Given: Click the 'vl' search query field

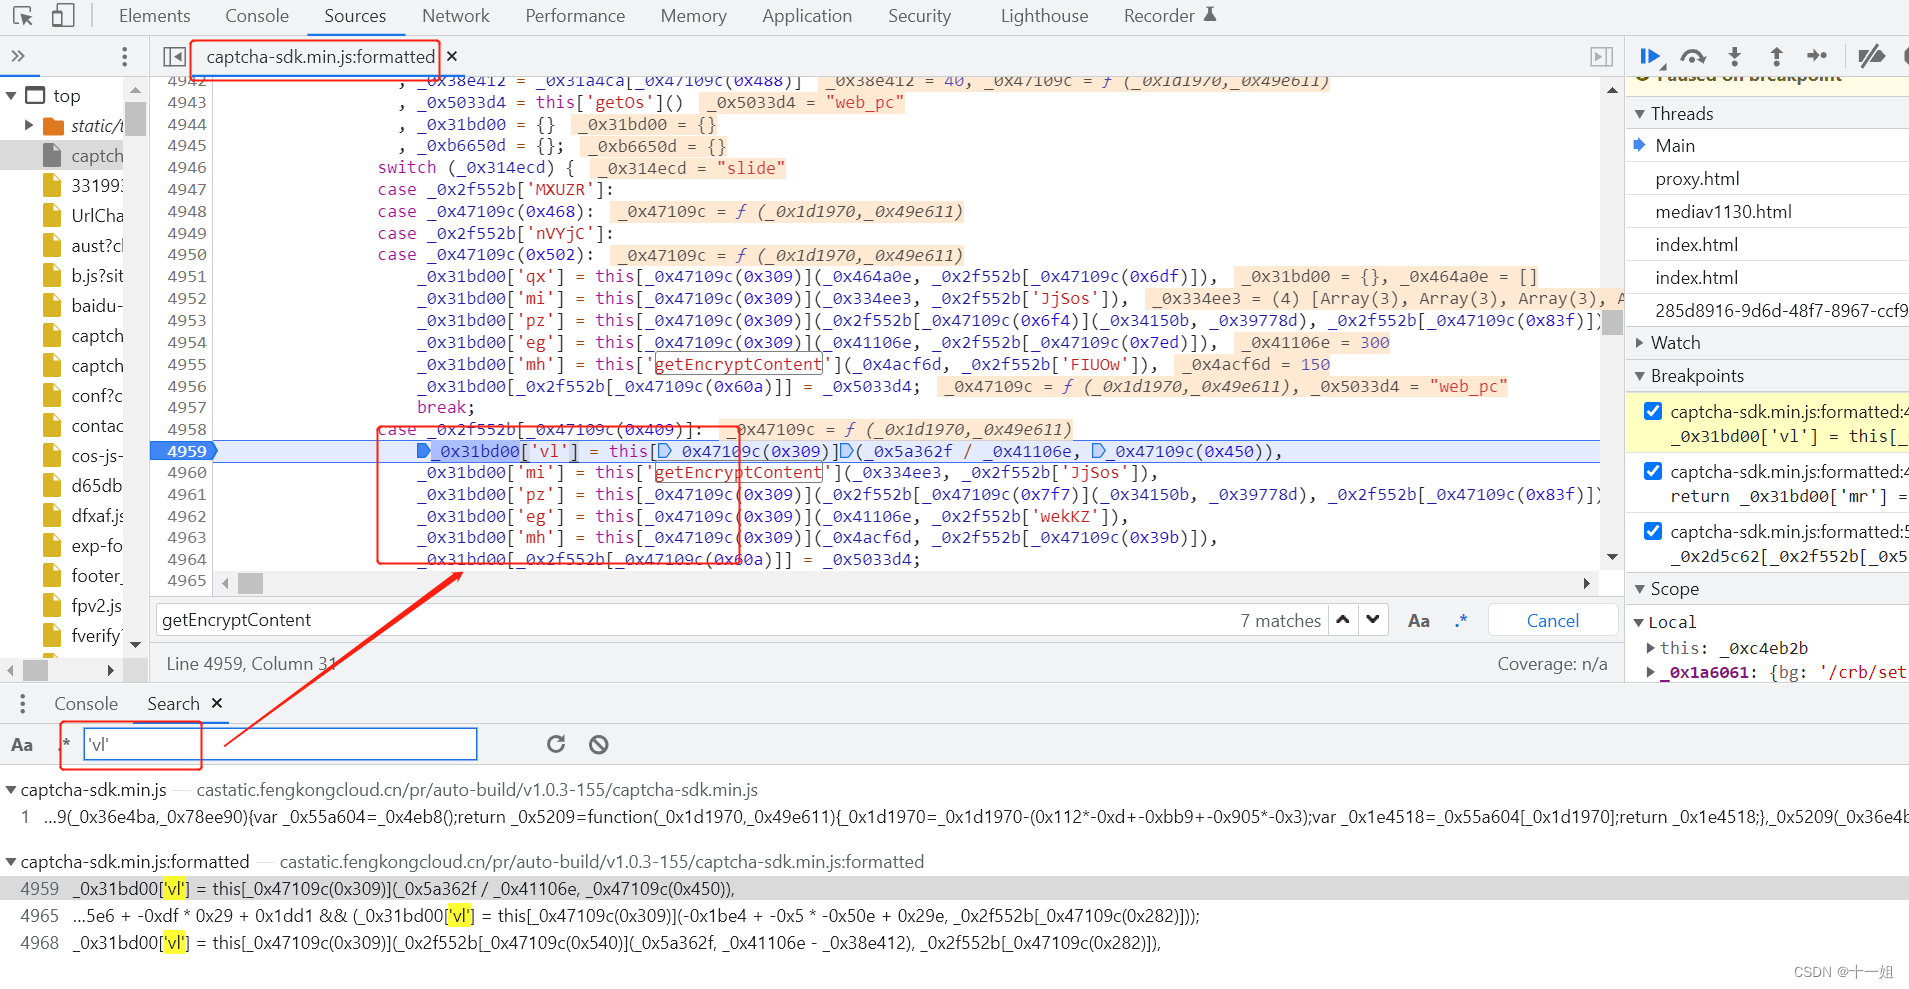Looking at the screenshot, I should (280, 744).
